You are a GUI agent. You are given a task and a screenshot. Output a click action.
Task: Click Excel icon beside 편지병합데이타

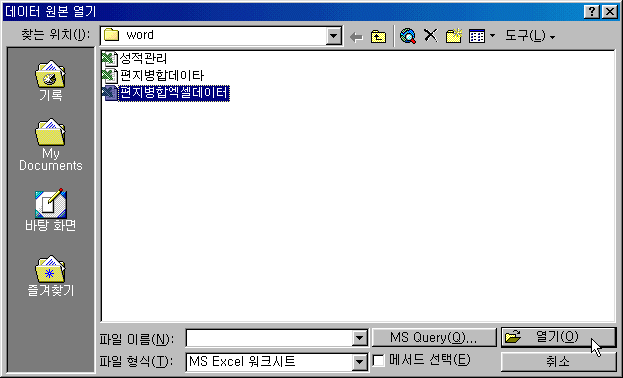pyautogui.click(x=110, y=76)
